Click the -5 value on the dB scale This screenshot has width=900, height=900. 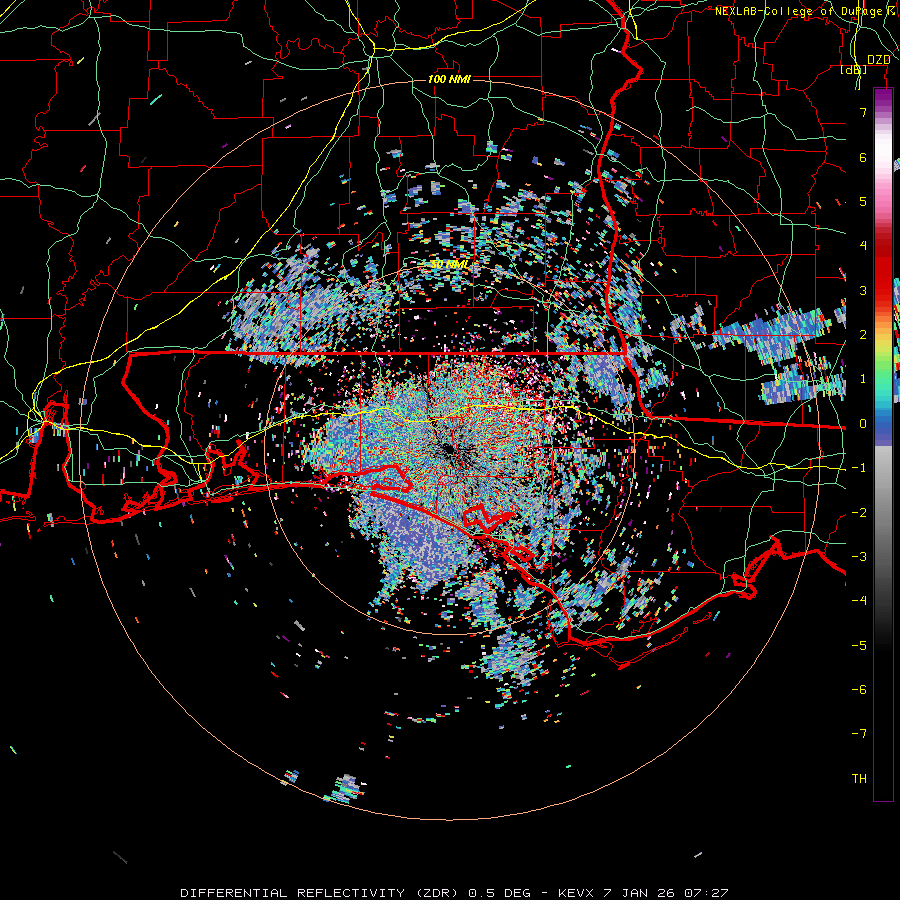[859, 646]
